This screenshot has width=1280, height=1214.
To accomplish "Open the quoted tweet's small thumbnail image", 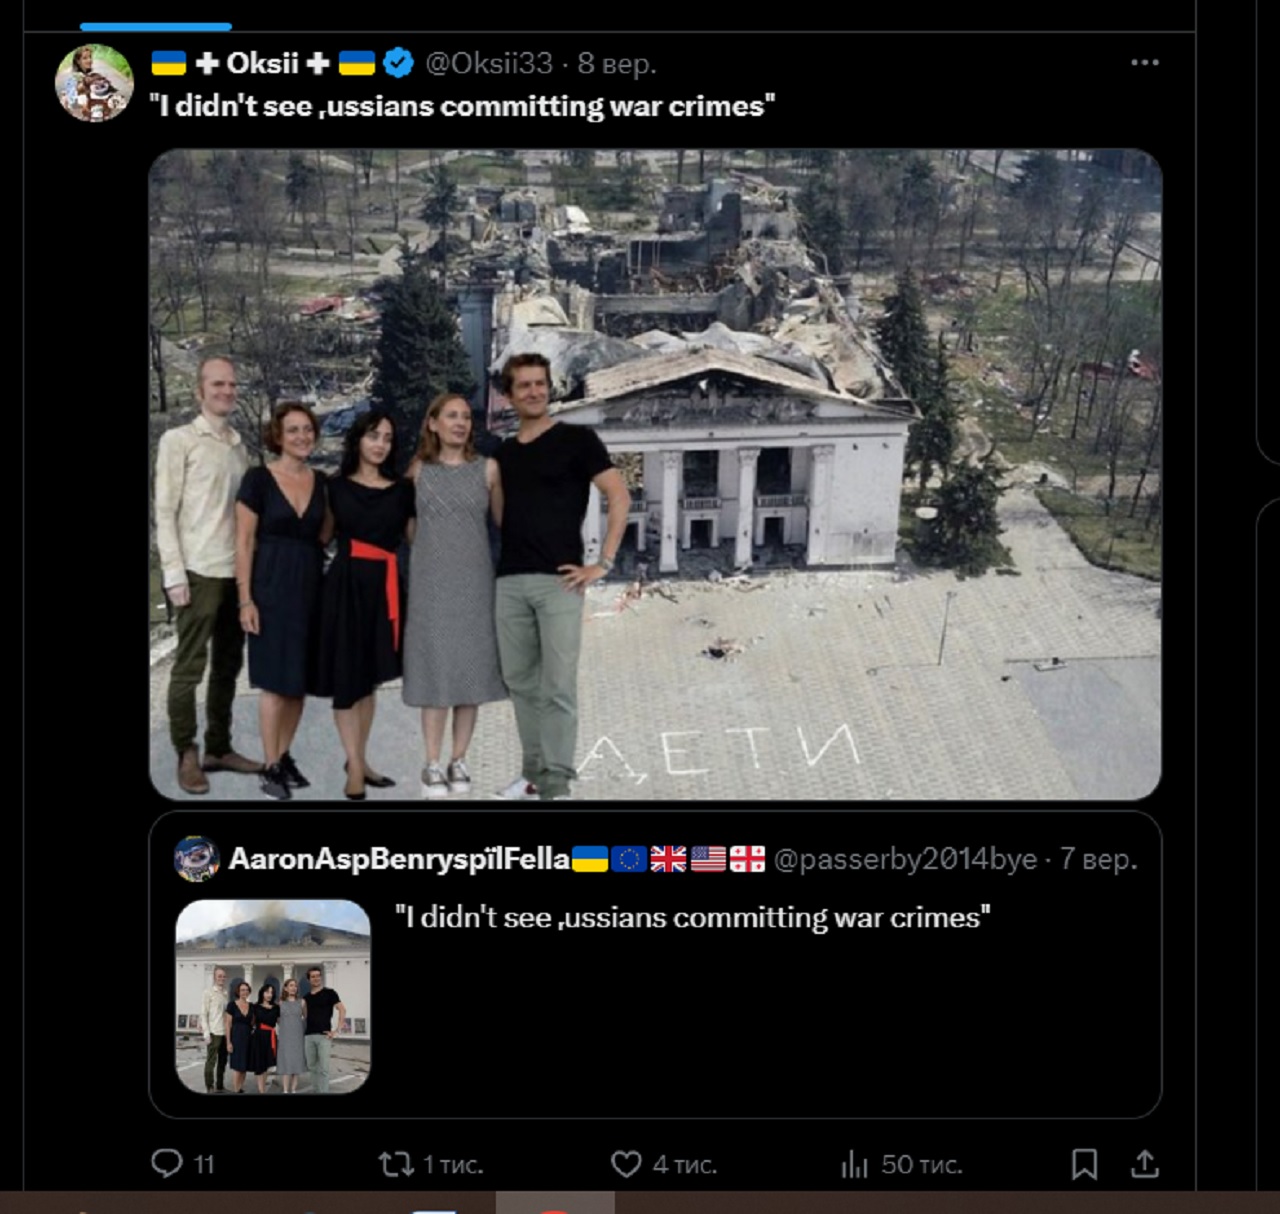I will point(273,996).
